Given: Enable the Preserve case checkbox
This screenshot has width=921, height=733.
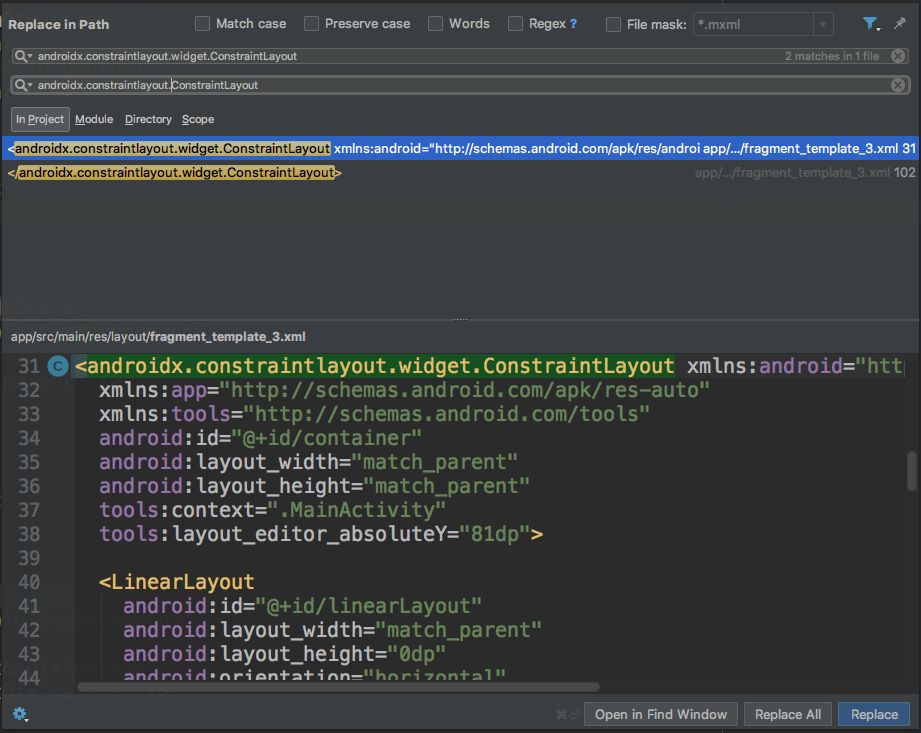Looking at the screenshot, I should (x=311, y=23).
